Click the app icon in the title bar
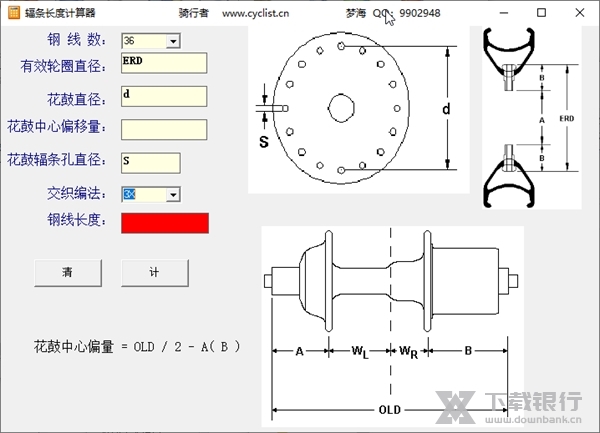600x433 pixels. 12,13
